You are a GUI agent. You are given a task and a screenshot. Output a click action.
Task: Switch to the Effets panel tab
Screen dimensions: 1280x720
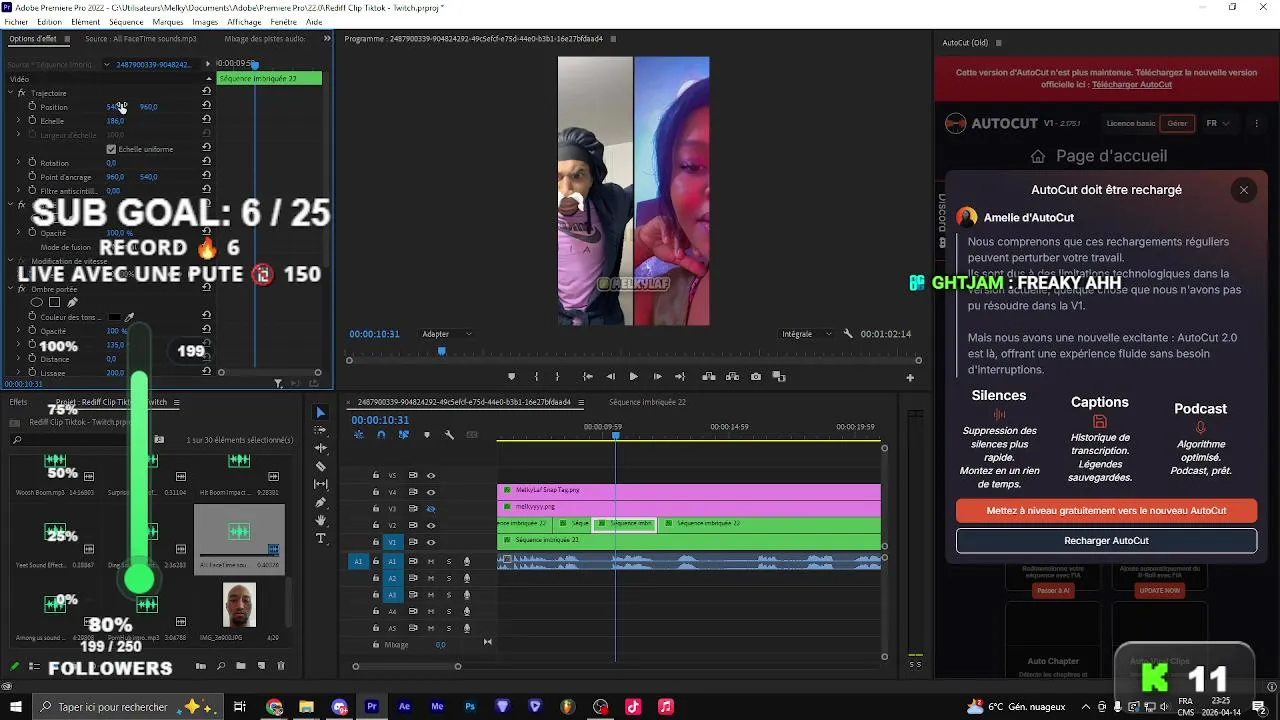(18, 402)
